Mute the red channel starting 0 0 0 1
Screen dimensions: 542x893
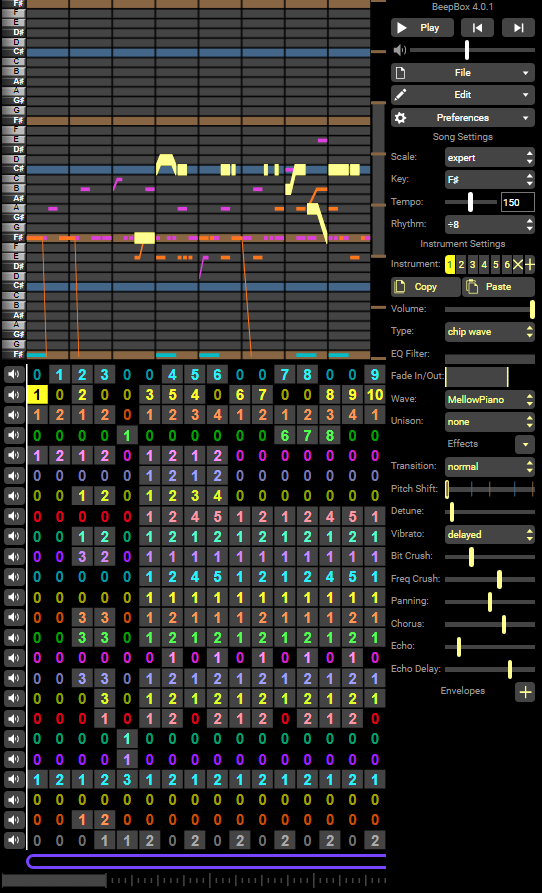14,718
